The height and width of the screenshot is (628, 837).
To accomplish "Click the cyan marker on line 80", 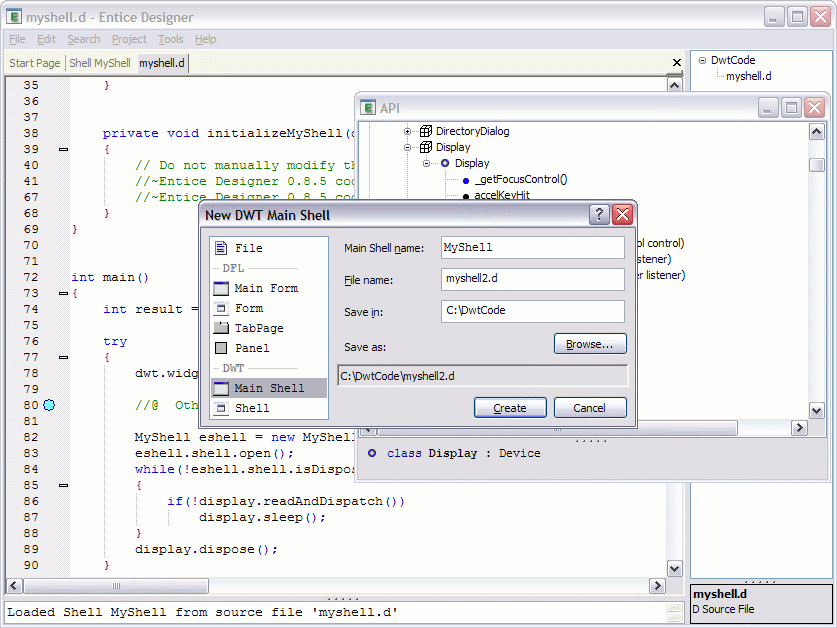I will (49, 405).
